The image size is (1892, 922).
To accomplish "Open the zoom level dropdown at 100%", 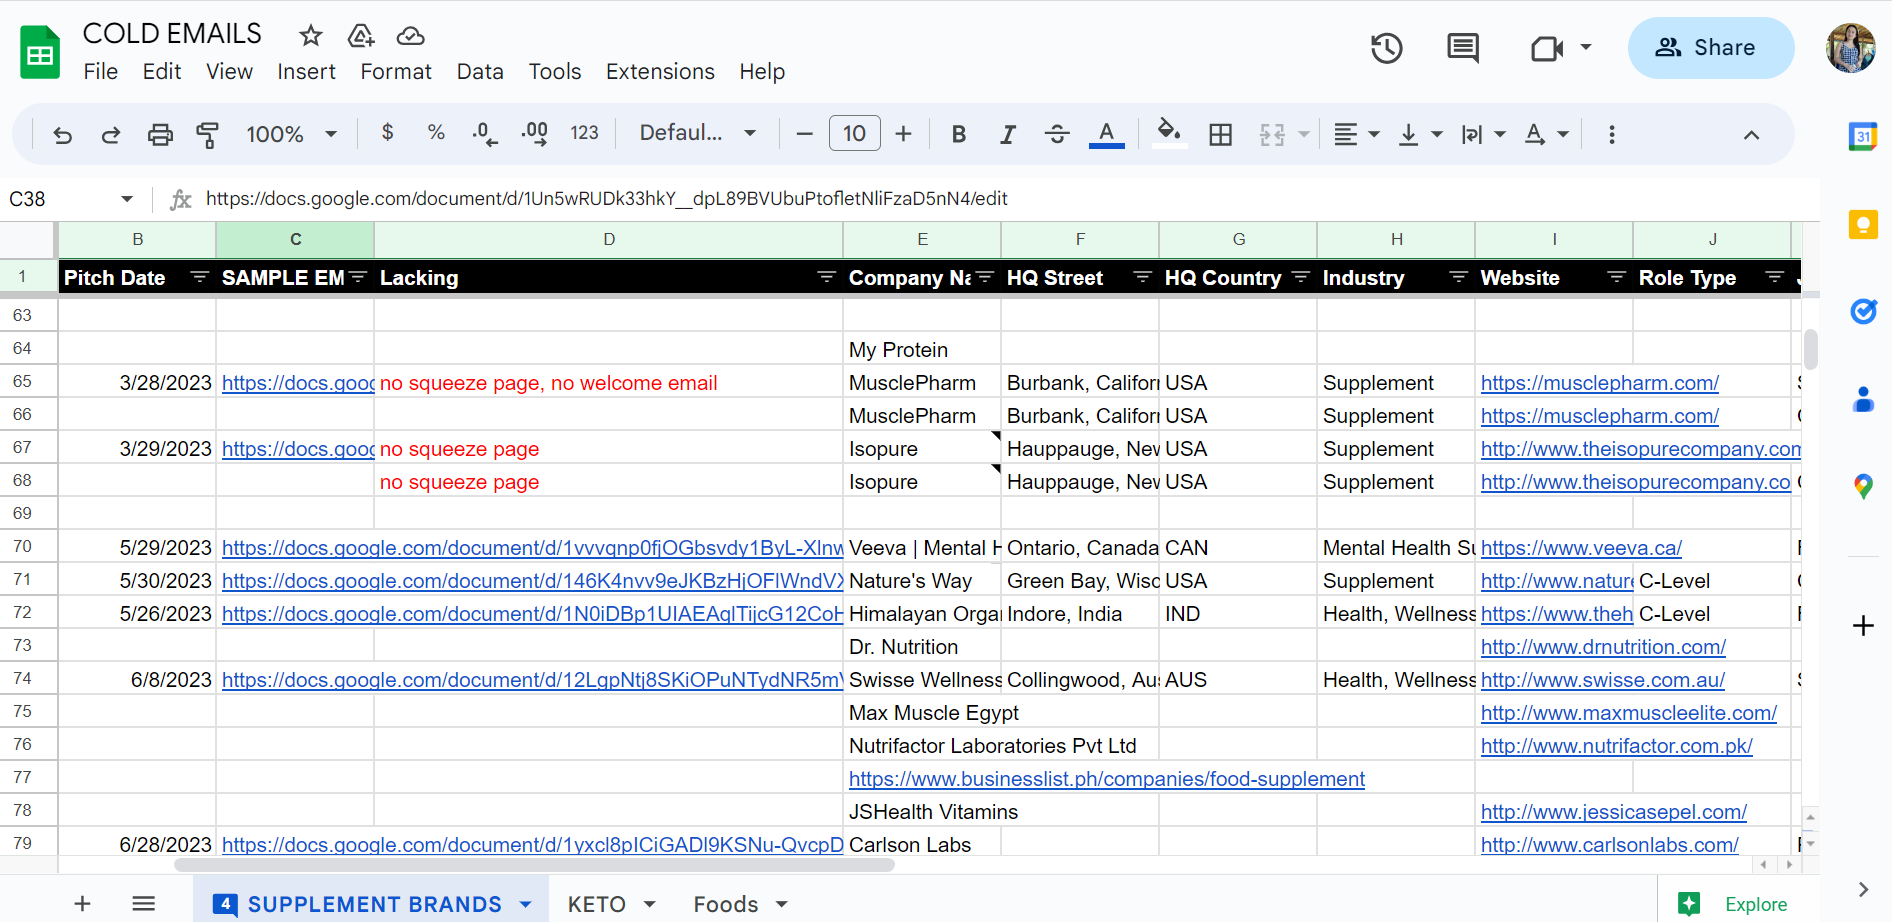I will pyautogui.click(x=292, y=134).
